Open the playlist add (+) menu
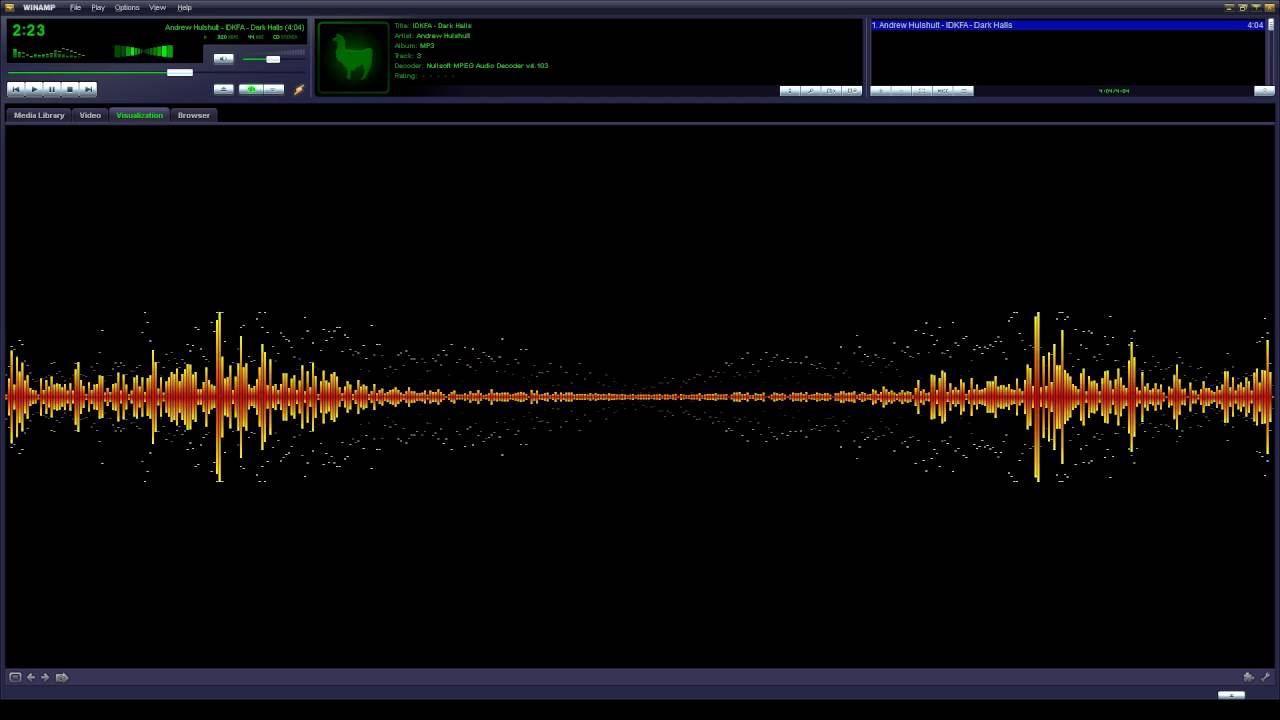Image resolution: width=1280 pixels, height=720 pixels. click(880, 90)
